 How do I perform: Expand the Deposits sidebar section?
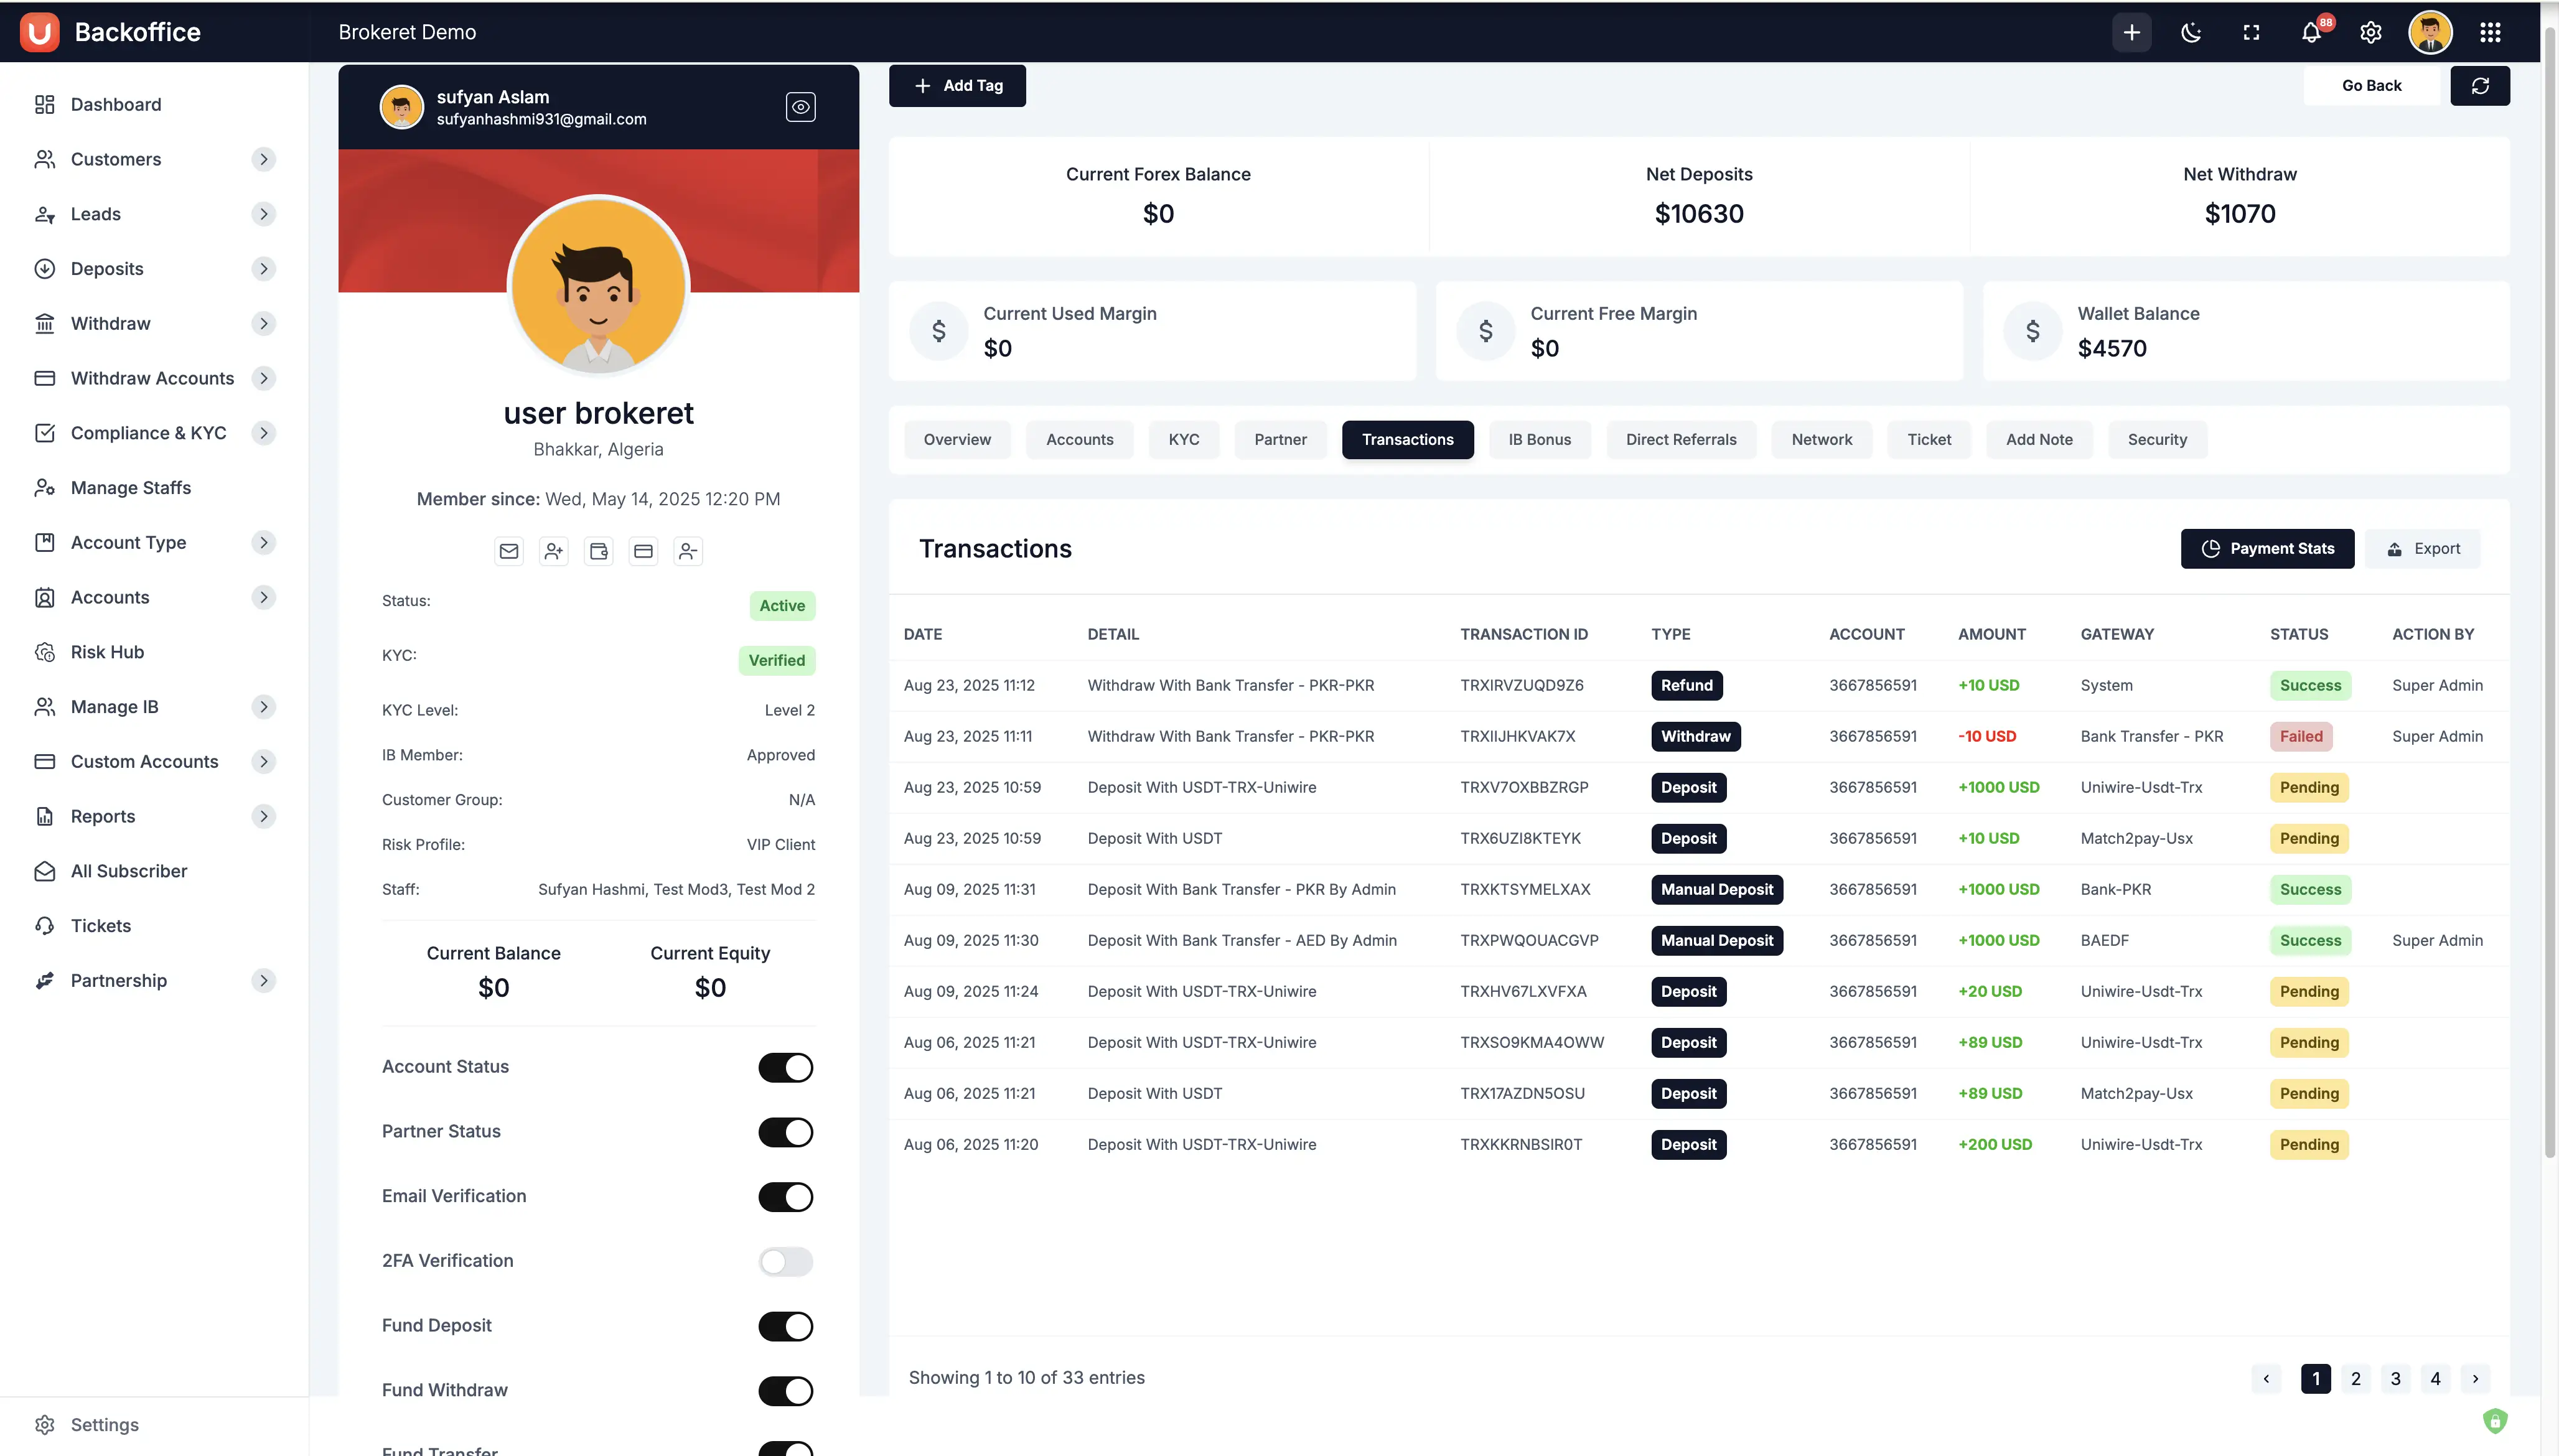click(264, 268)
